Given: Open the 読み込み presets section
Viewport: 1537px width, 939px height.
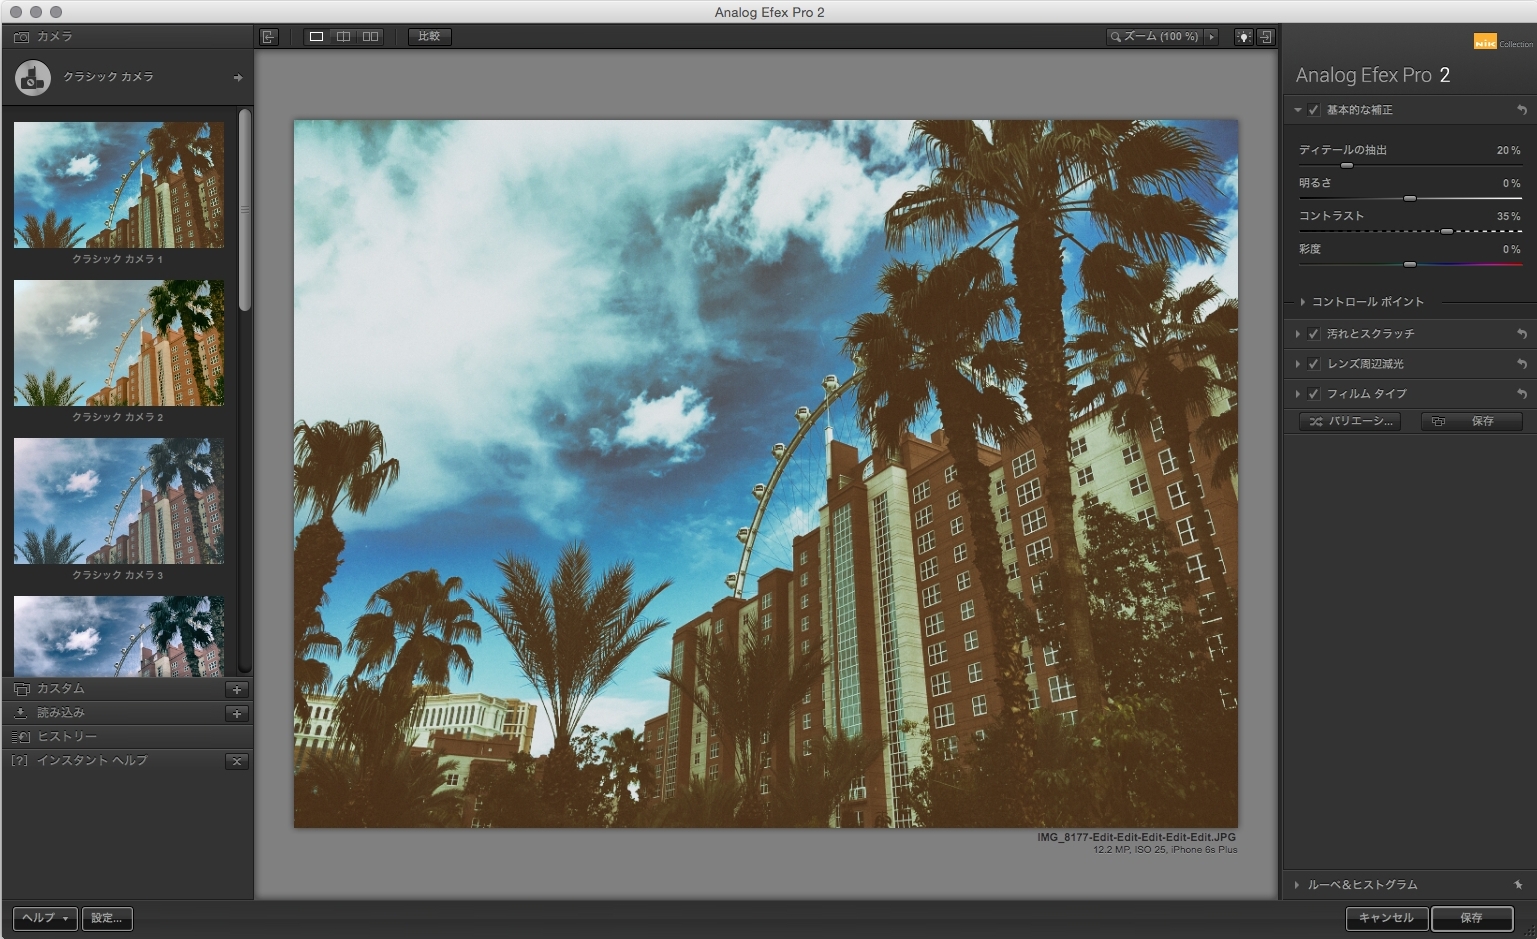Looking at the screenshot, I should coord(127,713).
